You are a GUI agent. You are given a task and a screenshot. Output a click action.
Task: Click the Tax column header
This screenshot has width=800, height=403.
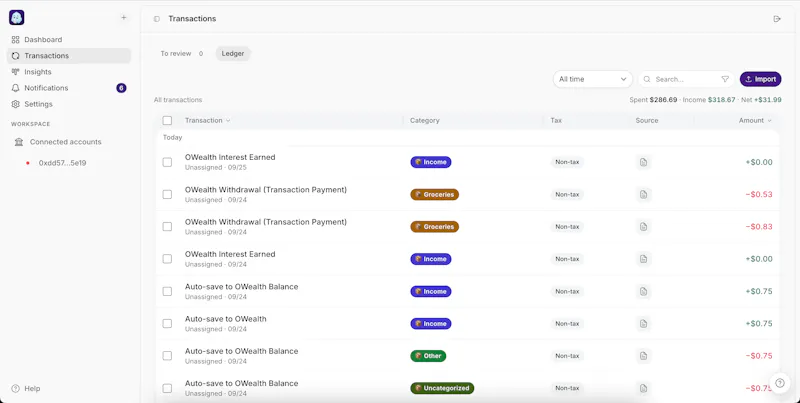click(556, 120)
